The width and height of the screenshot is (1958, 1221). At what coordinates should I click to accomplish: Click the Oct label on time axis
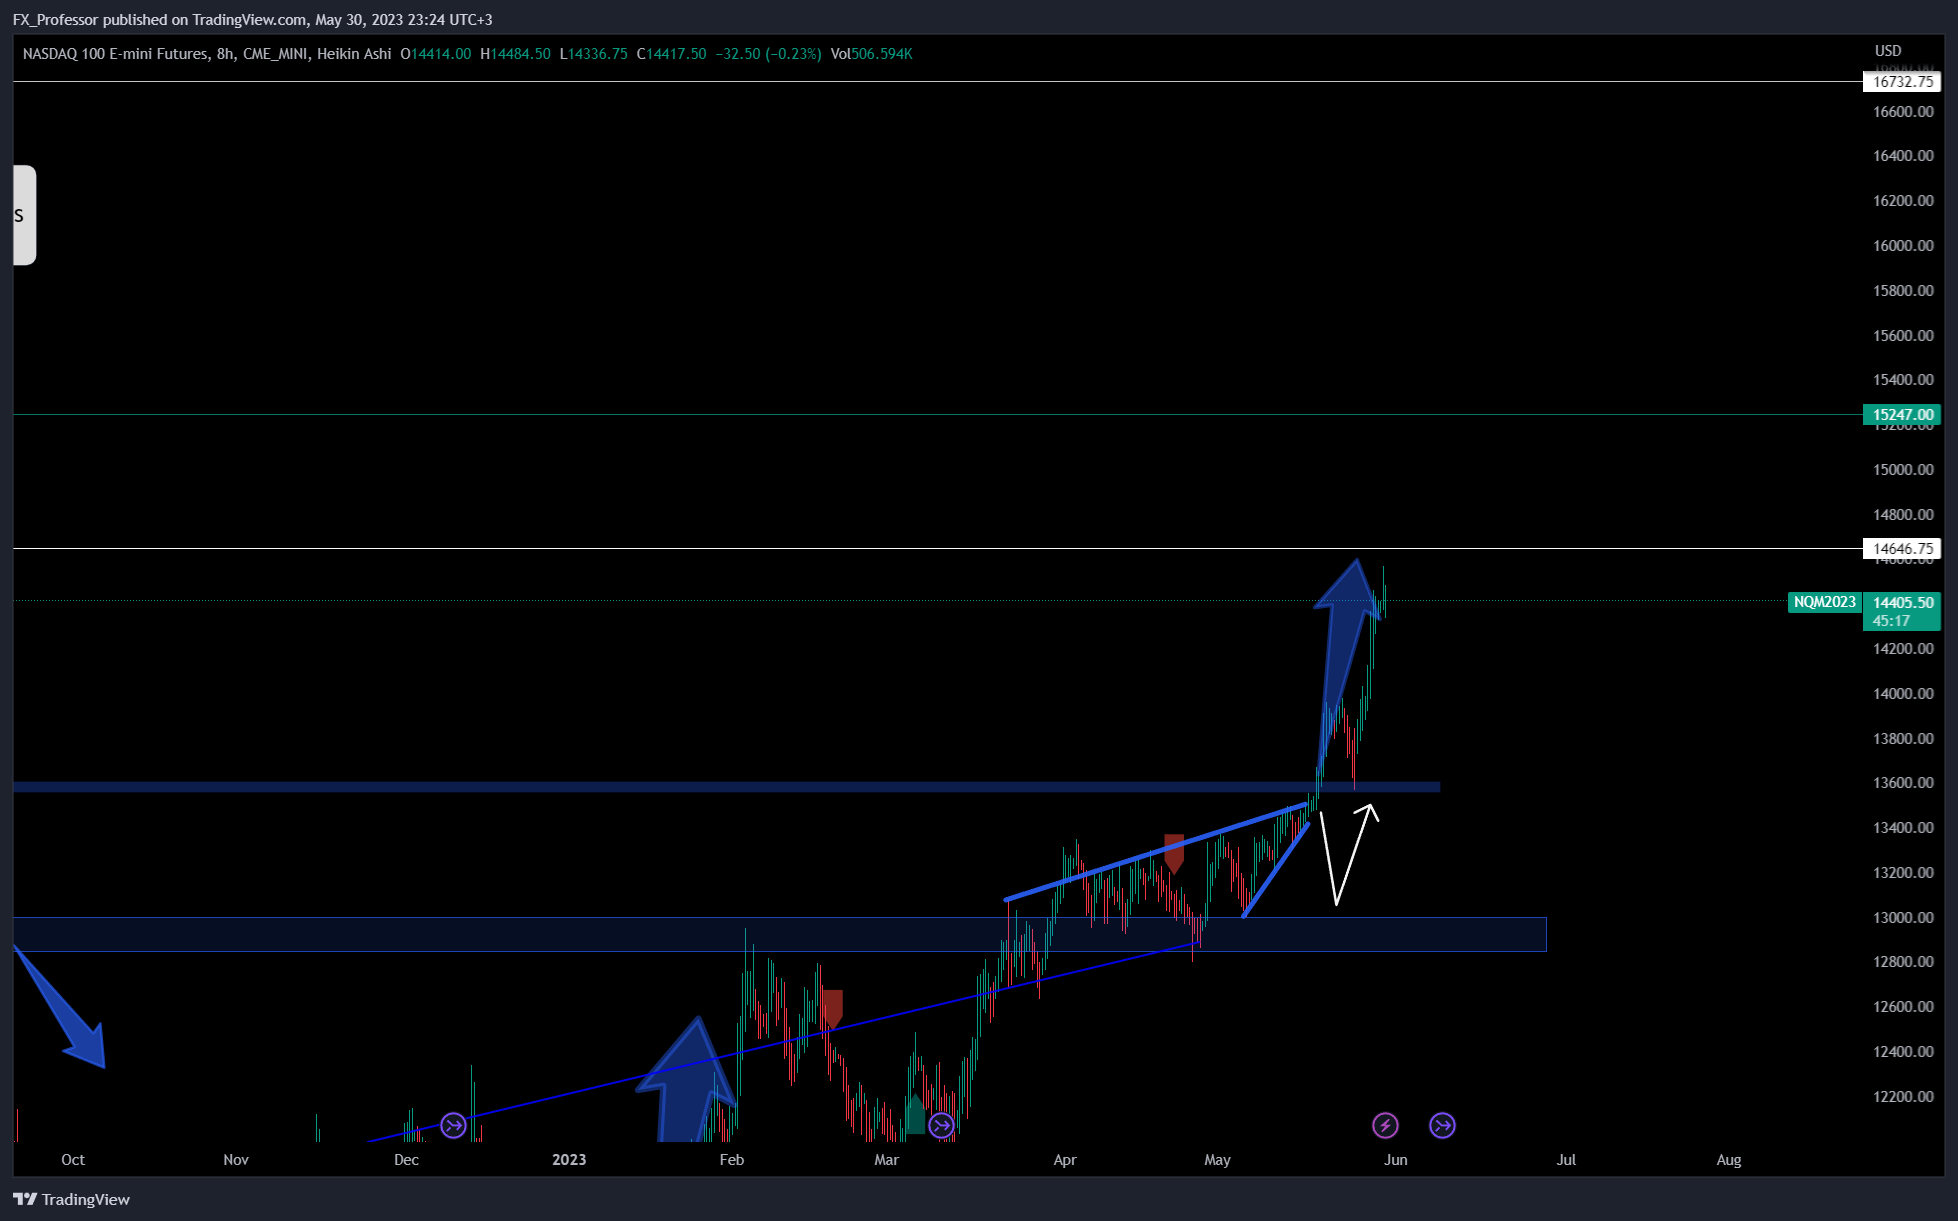tap(73, 1159)
